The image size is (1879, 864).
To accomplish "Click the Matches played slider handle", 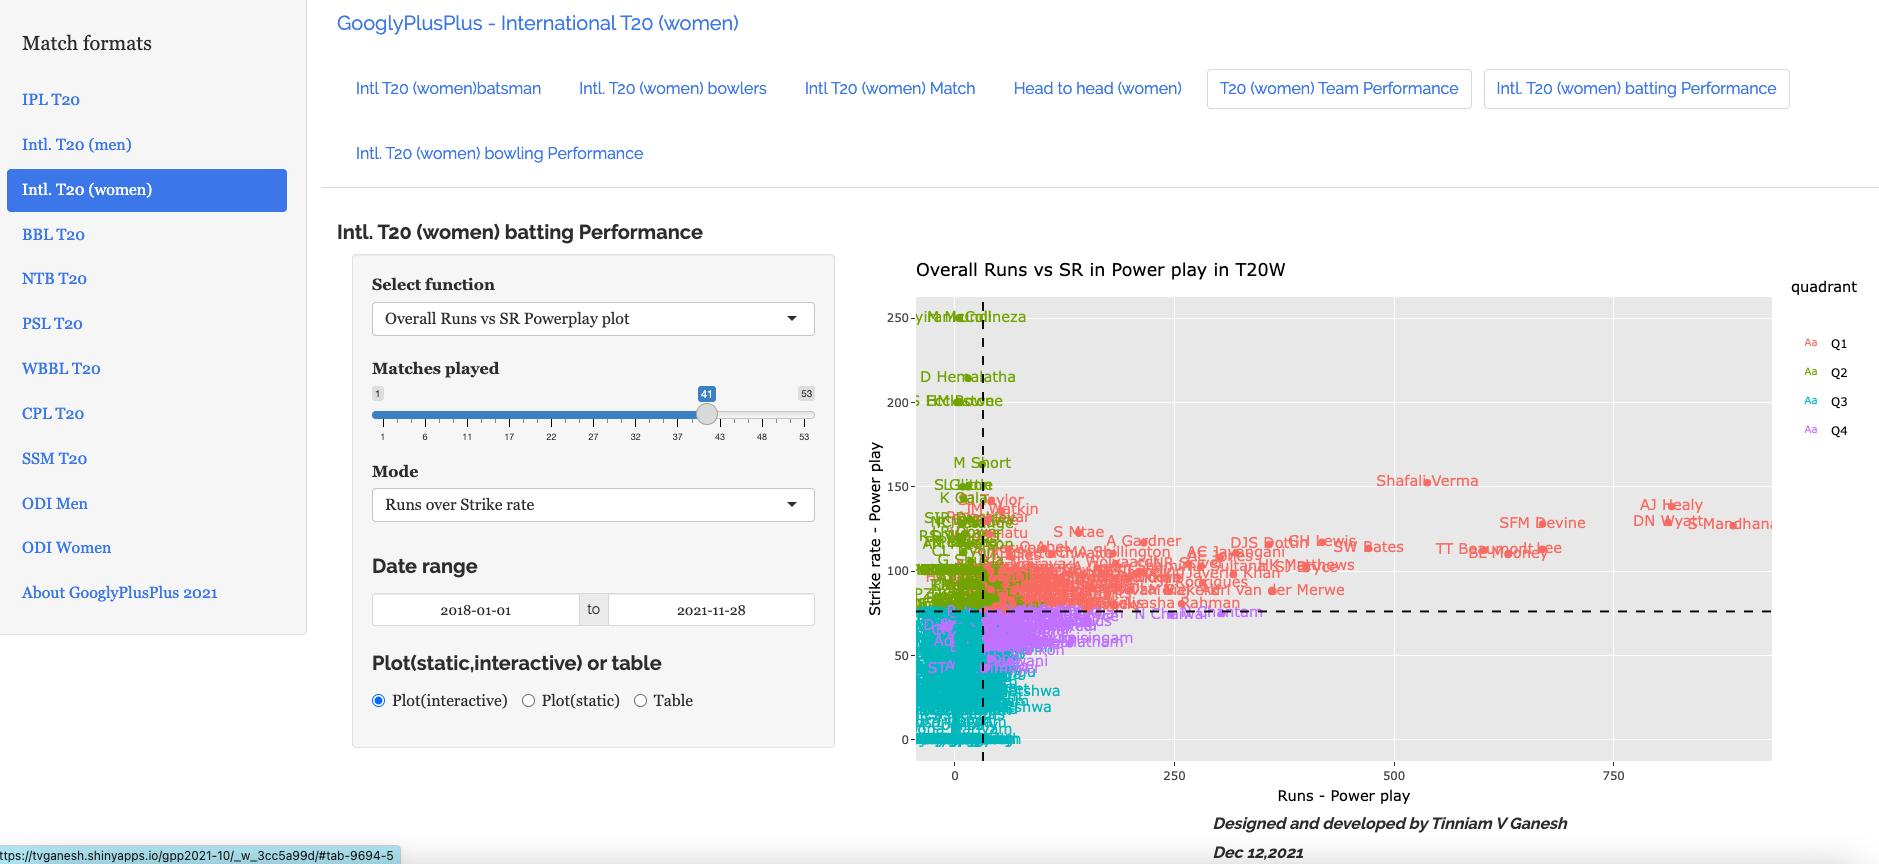I will point(707,414).
